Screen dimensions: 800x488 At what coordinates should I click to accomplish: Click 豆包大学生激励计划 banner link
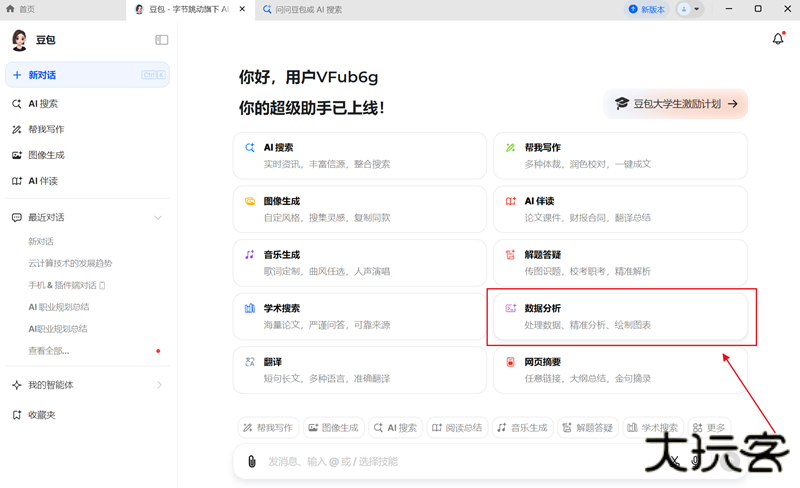(675, 103)
